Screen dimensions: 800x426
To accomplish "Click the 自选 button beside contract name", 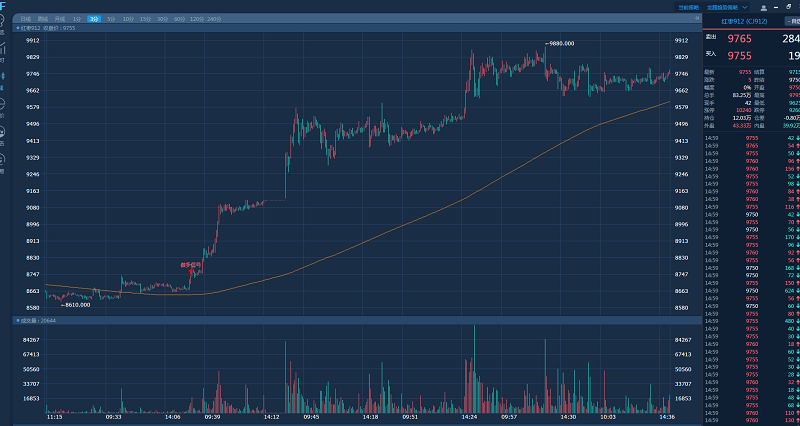I will 793,19.
